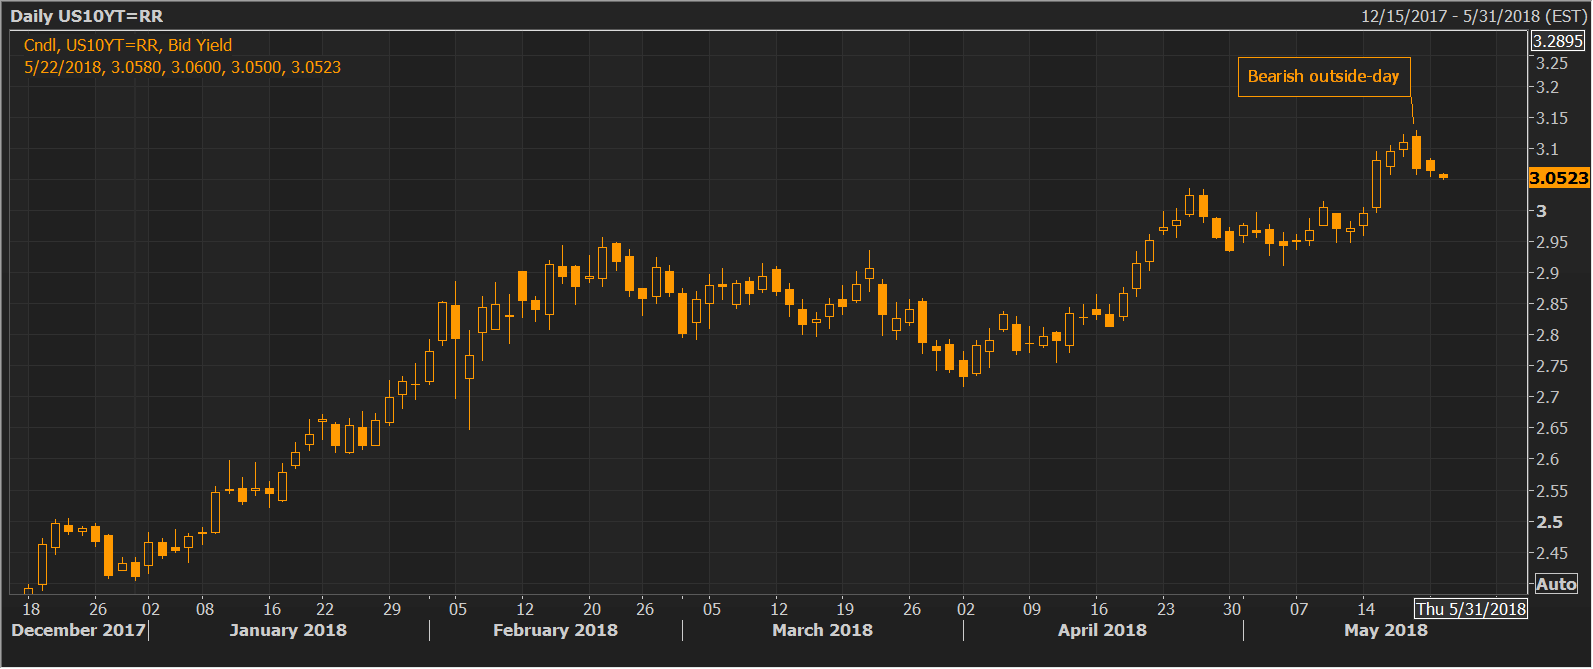This screenshot has width=1593, height=669.
Task: Select the Bearish outside-day annotation box
Action: pyautogui.click(x=1323, y=77)
